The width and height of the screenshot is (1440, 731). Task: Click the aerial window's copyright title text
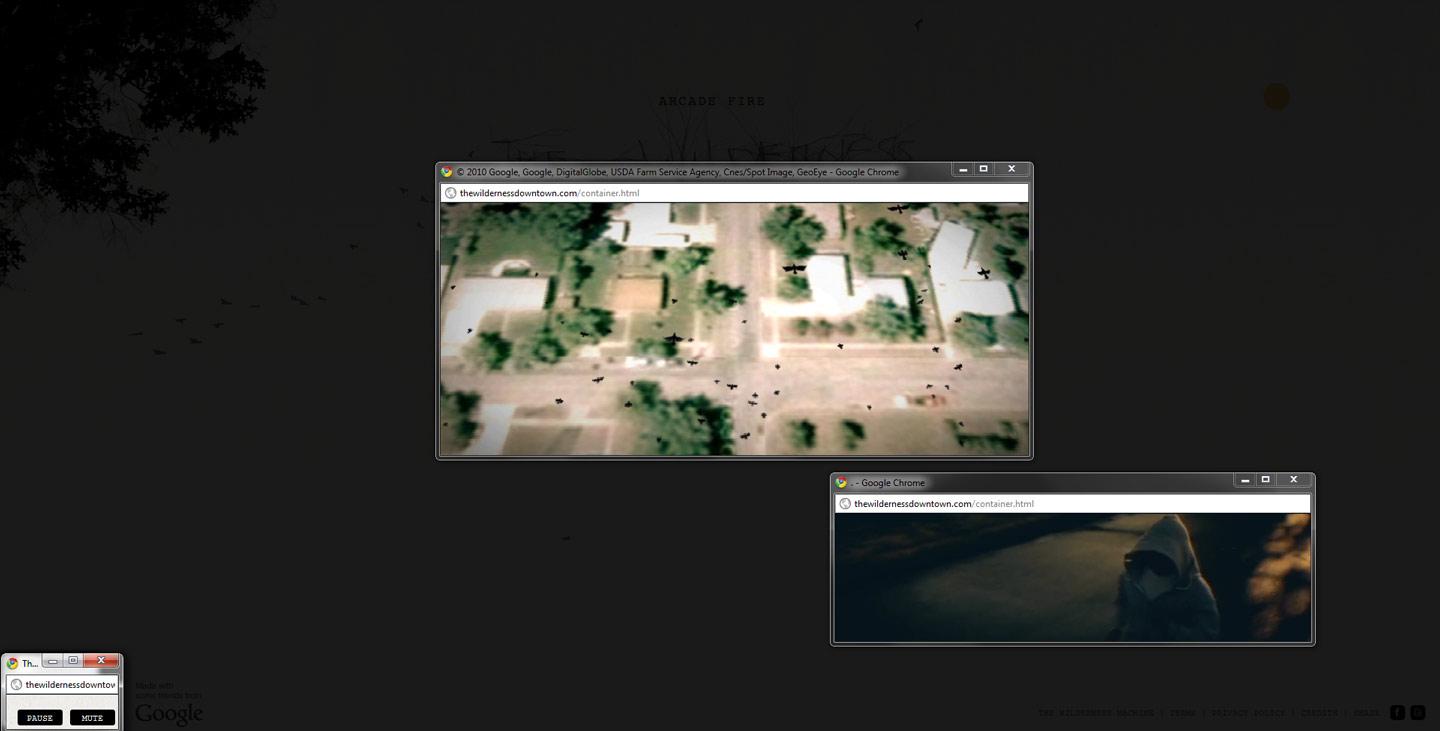click(x=677, y=172)
